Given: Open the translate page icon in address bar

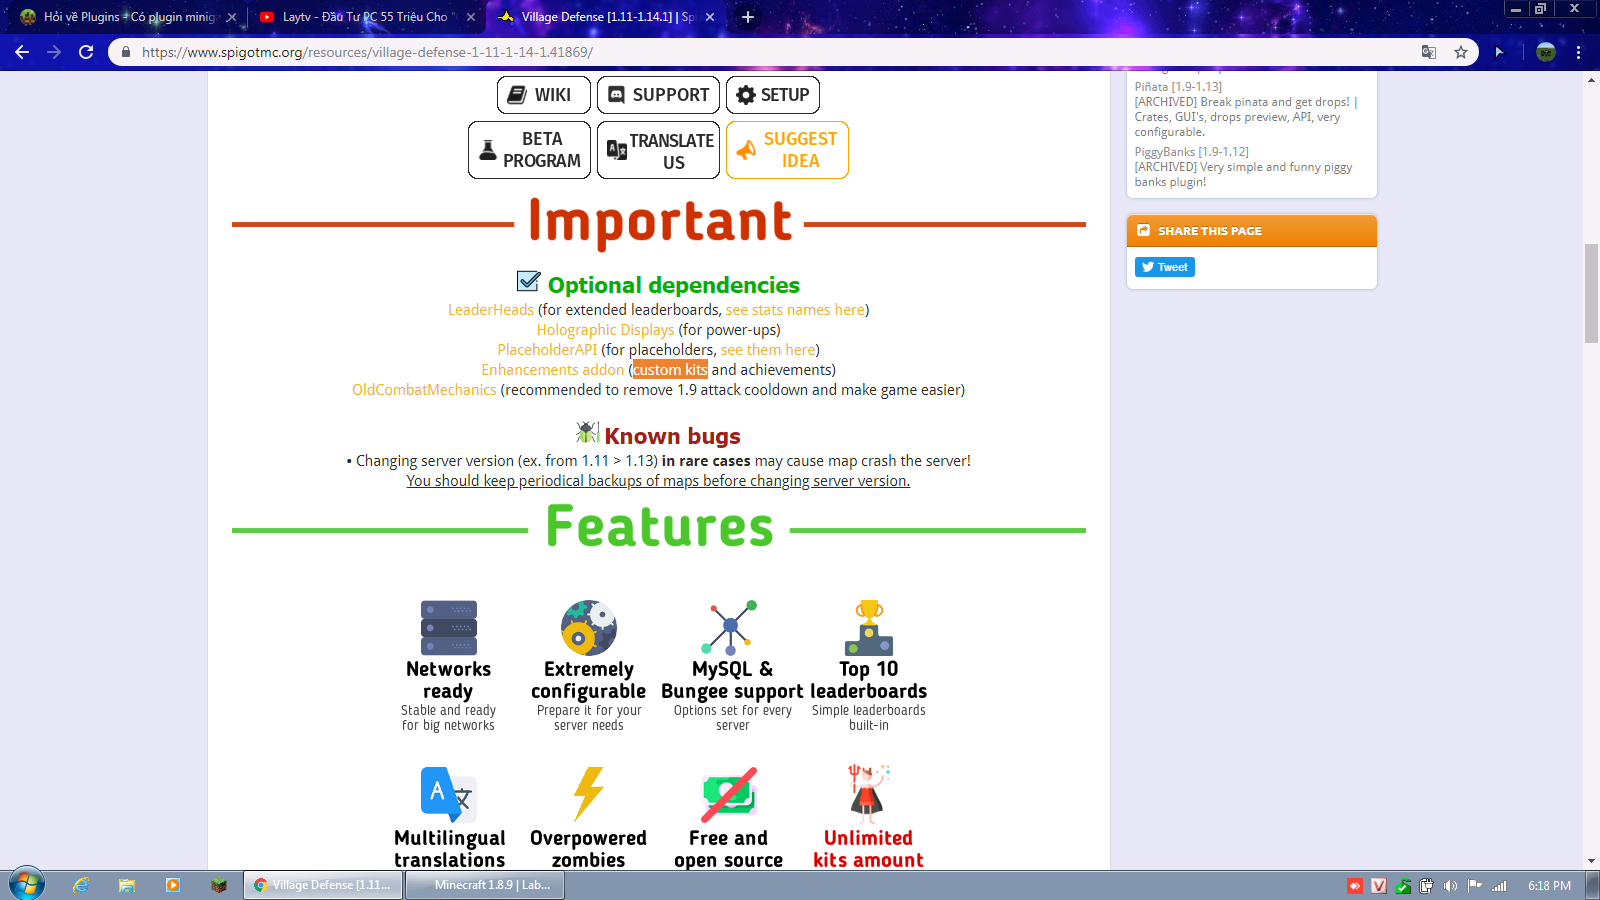Looking at the screenshot, I should pyautogui.click(x=1429, y=52).
